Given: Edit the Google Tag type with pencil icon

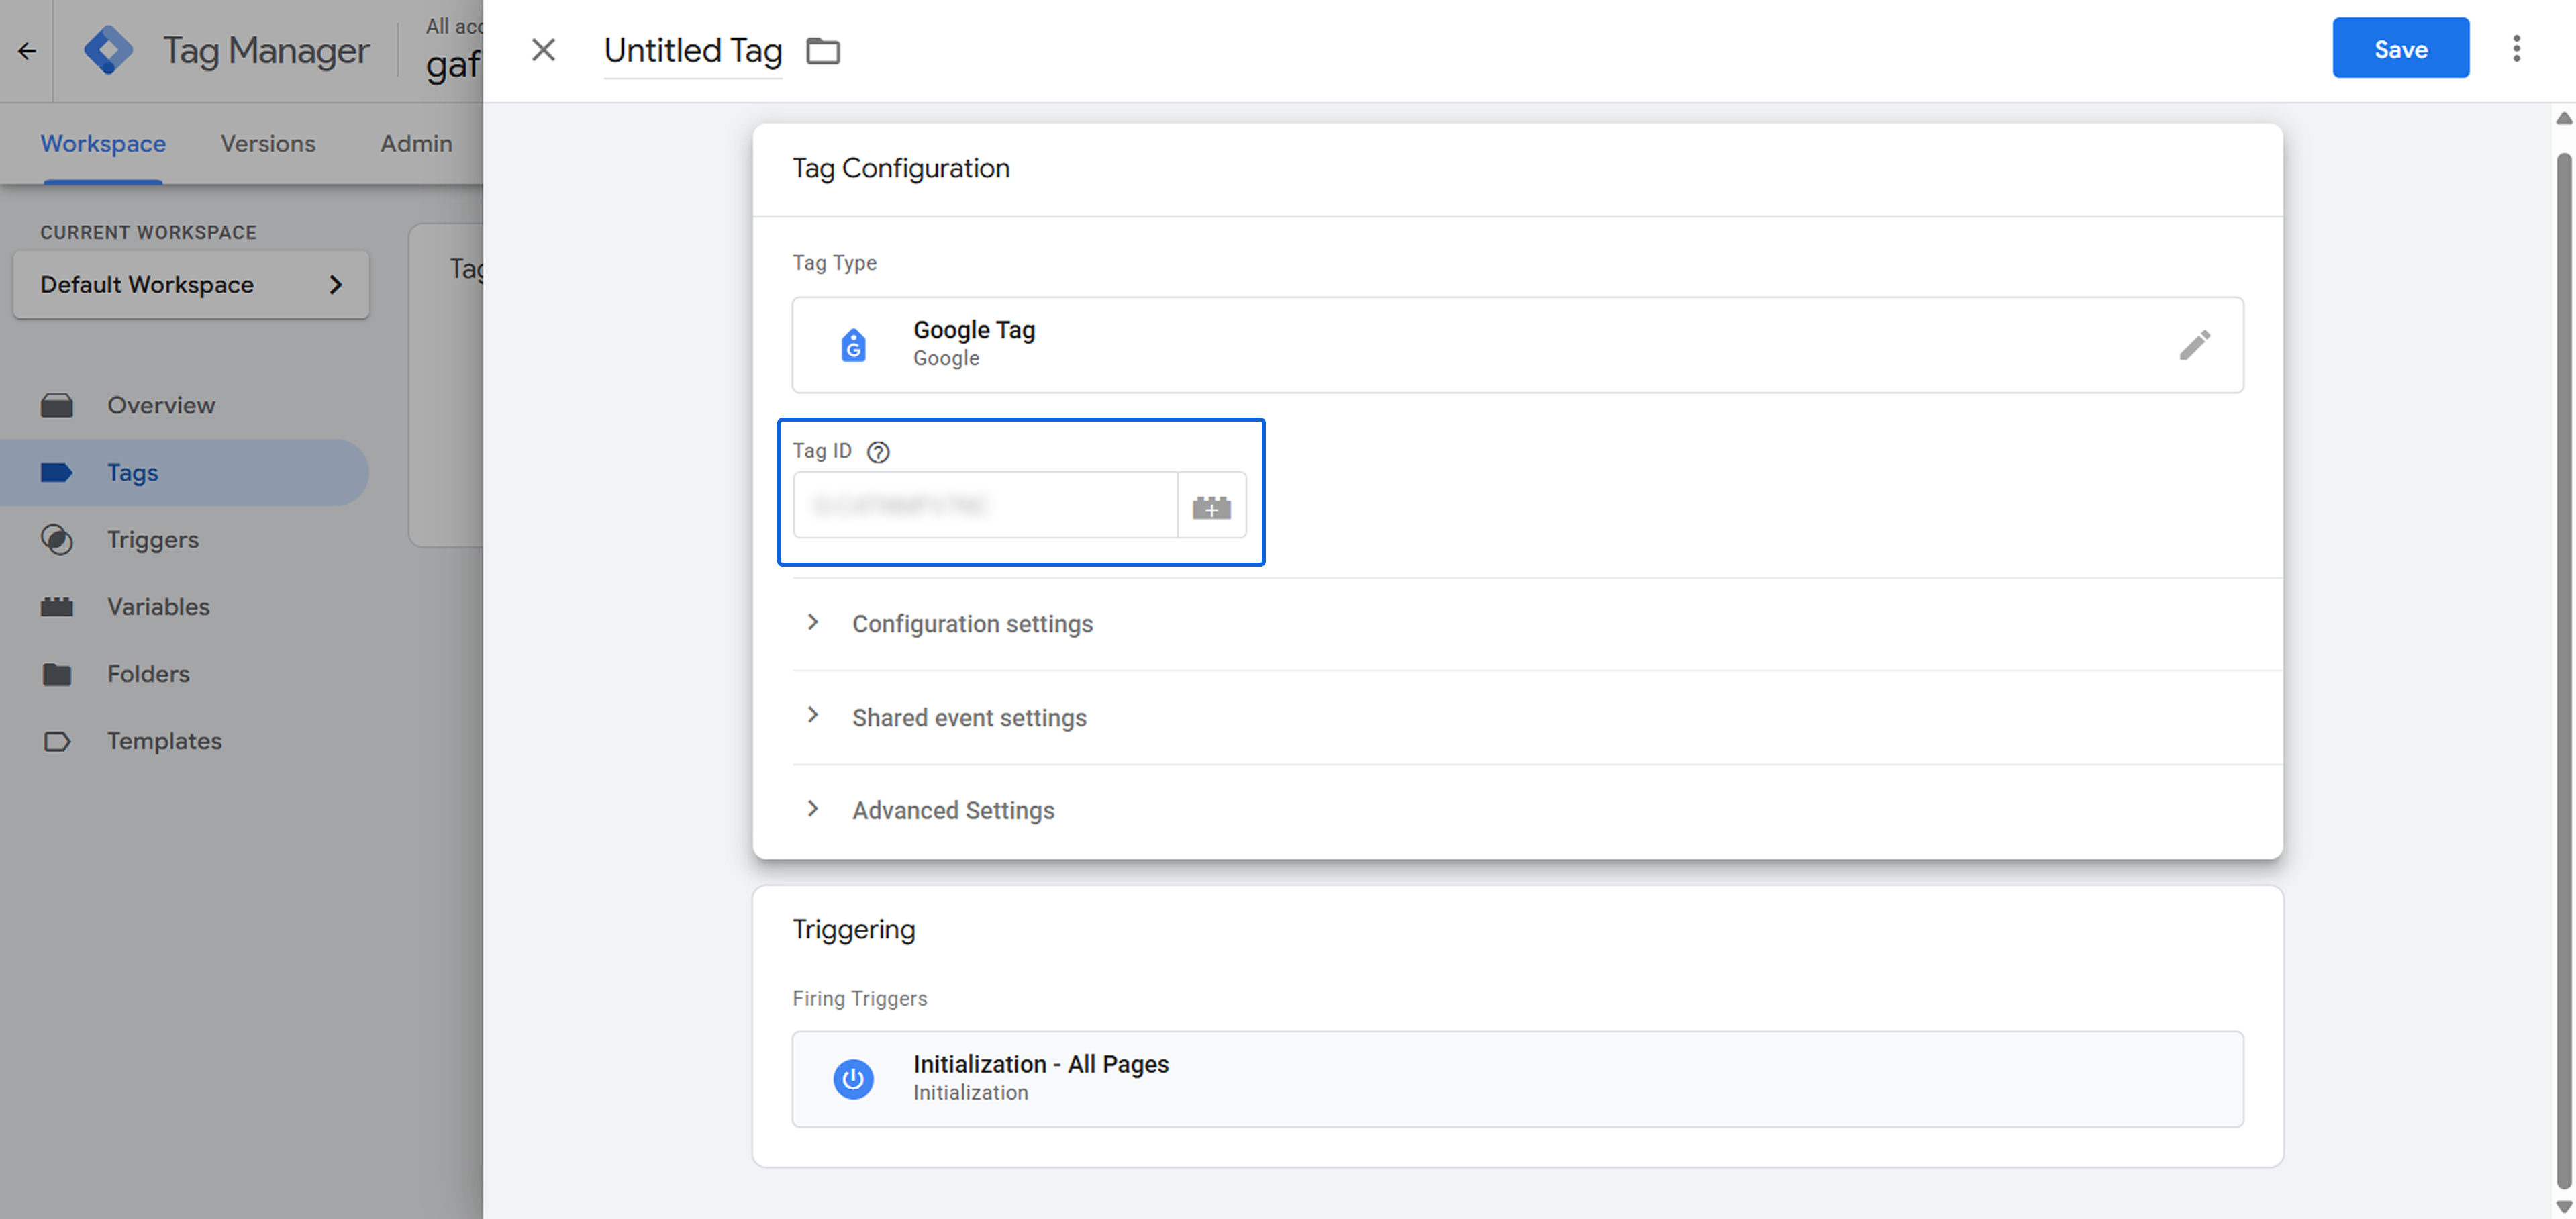Looking at the screenshot, I should (x=2194, y=345).
